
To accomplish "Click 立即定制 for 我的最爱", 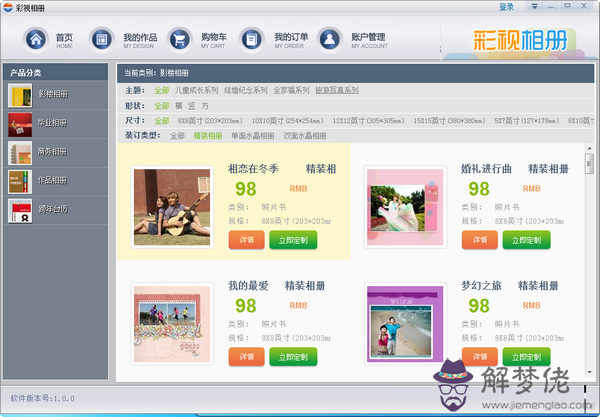I will [293, 357].
